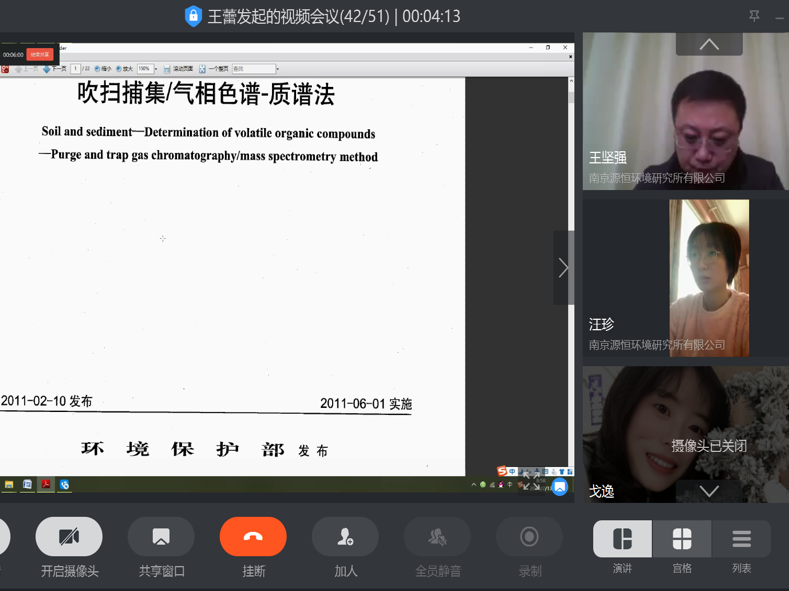Click the PDF reader icon in shared taskbar

pyautogui.click(x=46, y=484)
